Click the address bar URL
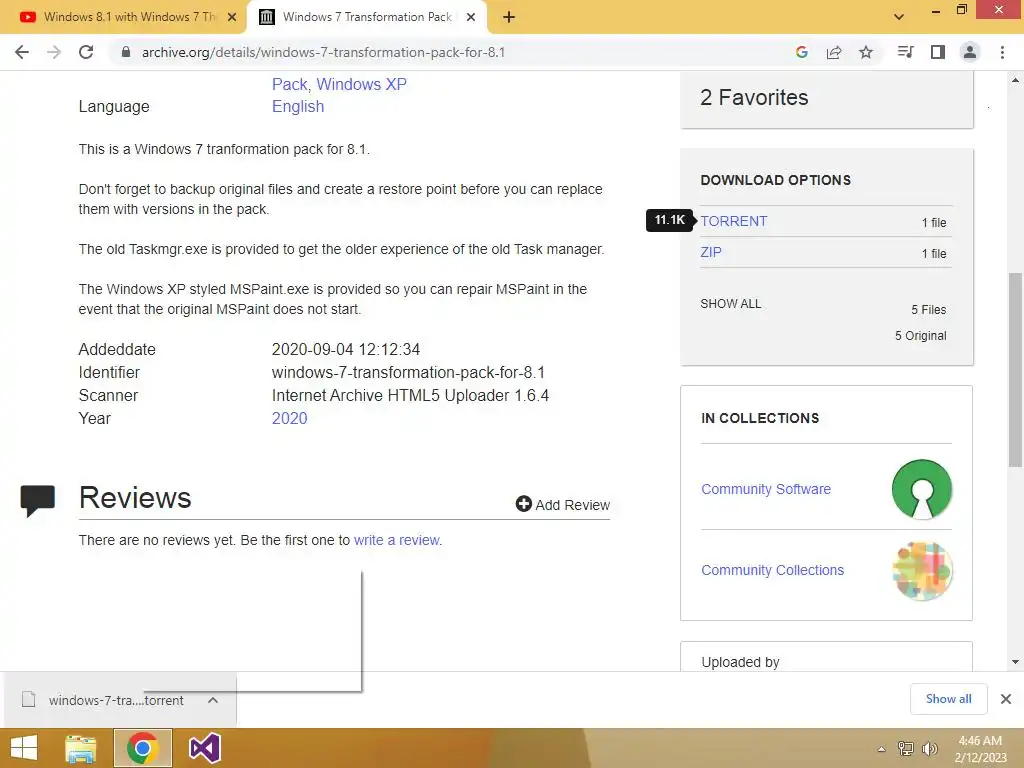The height and width of the screenshot is (768, 1024). 323,52
